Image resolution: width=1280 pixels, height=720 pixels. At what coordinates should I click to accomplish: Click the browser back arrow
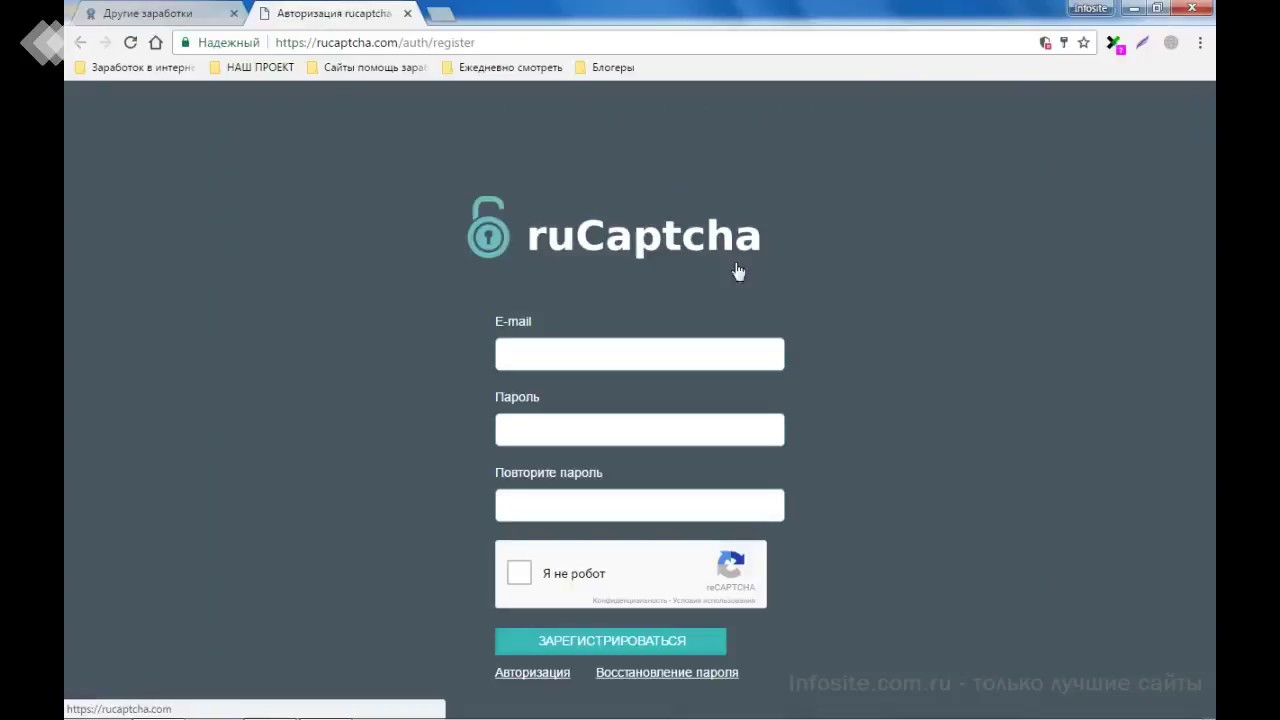(x=81, y=43)
